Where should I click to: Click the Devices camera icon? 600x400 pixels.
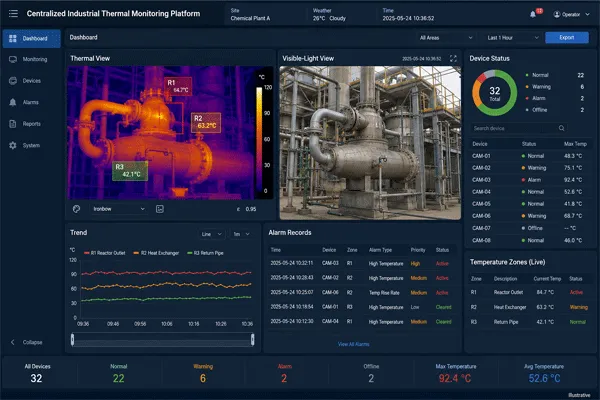(13, 81)
